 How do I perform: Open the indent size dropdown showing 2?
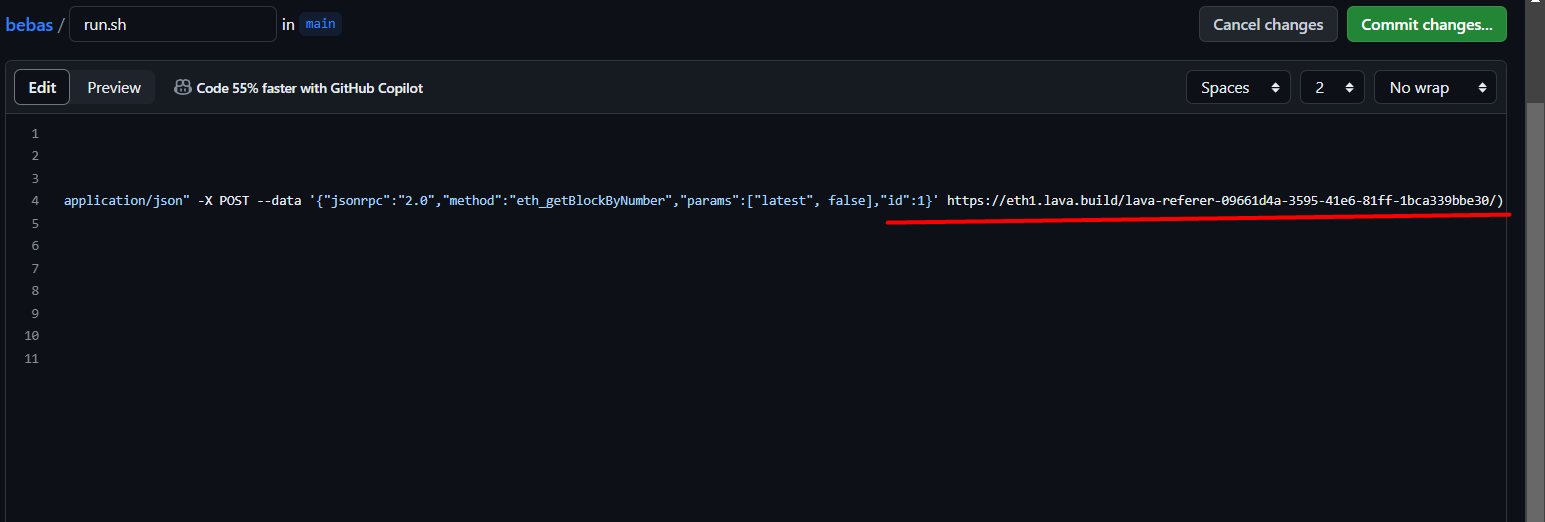tap(1332, 88)
